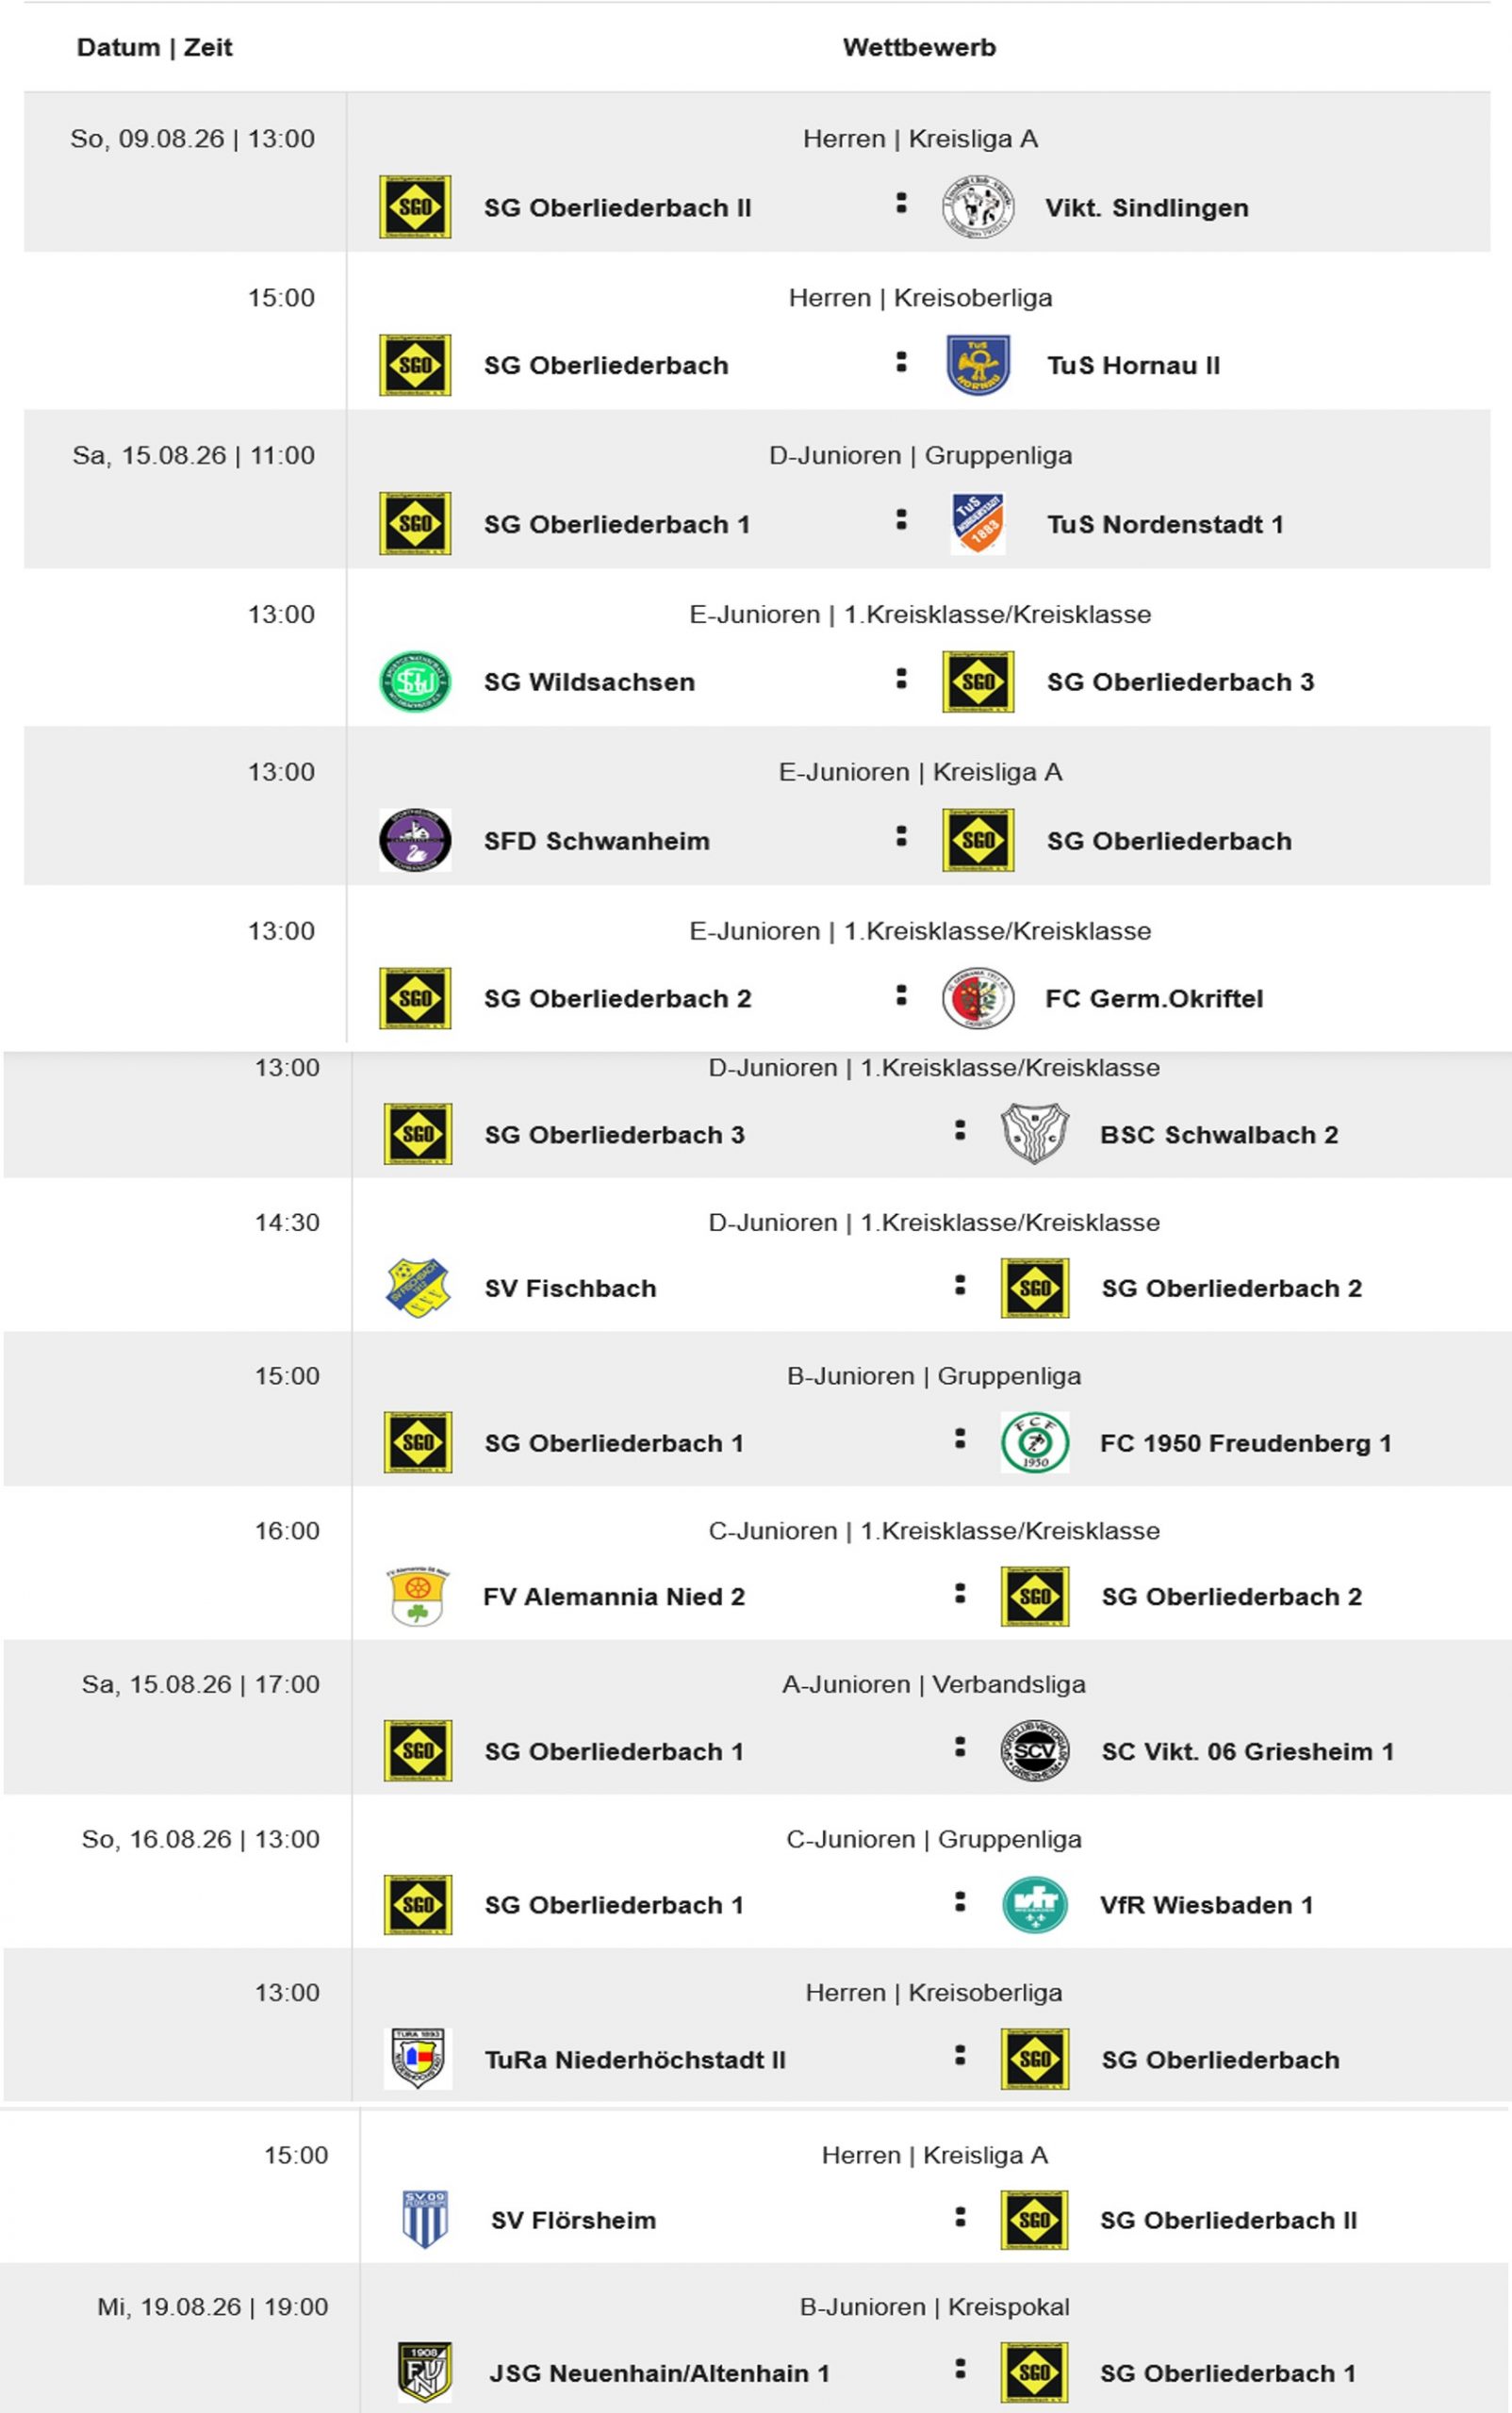The image size is (1512, 2413).
Task: Click the SC Vikt. 06 Griesheim logo
Action: point(1035,1751)
